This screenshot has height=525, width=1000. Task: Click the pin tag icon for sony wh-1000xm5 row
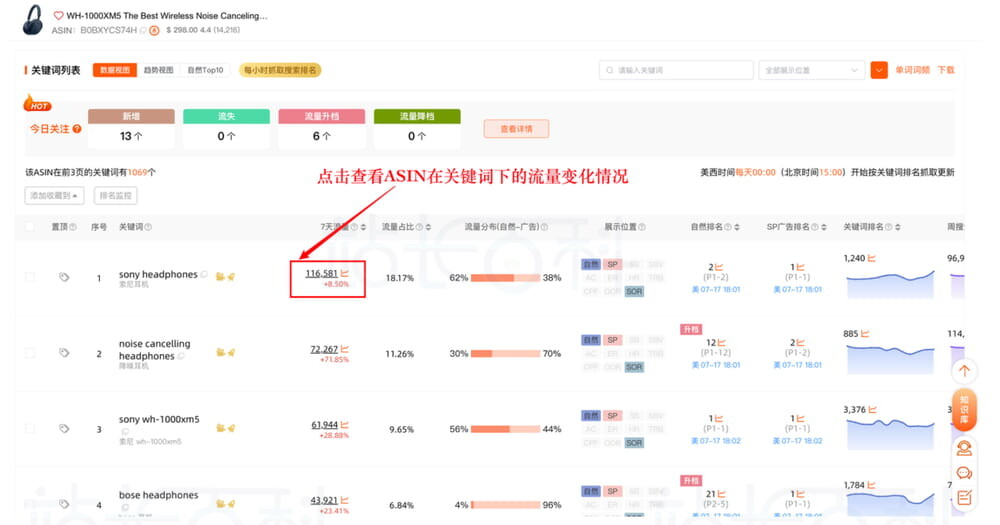[64, 428]
